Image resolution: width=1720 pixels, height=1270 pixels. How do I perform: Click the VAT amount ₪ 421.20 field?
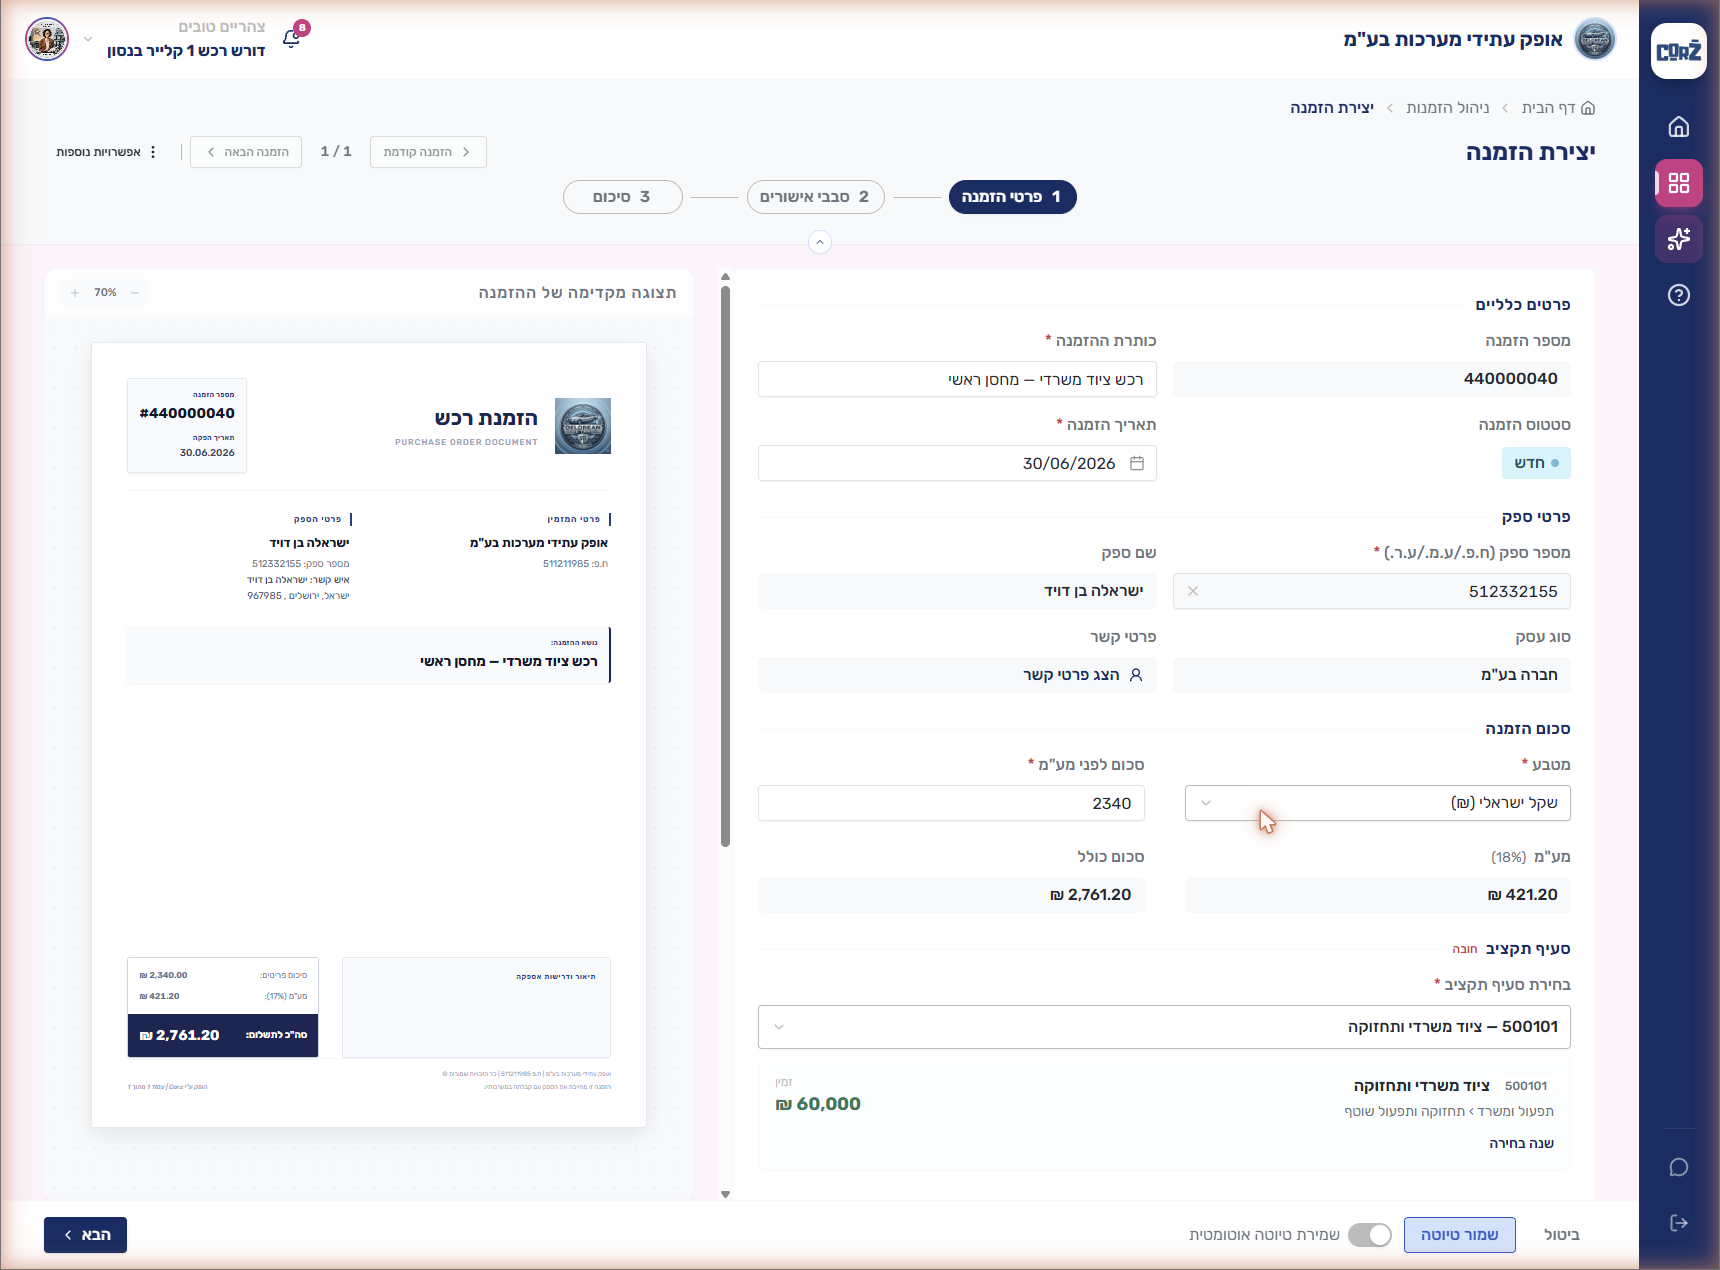point(1377,895)
